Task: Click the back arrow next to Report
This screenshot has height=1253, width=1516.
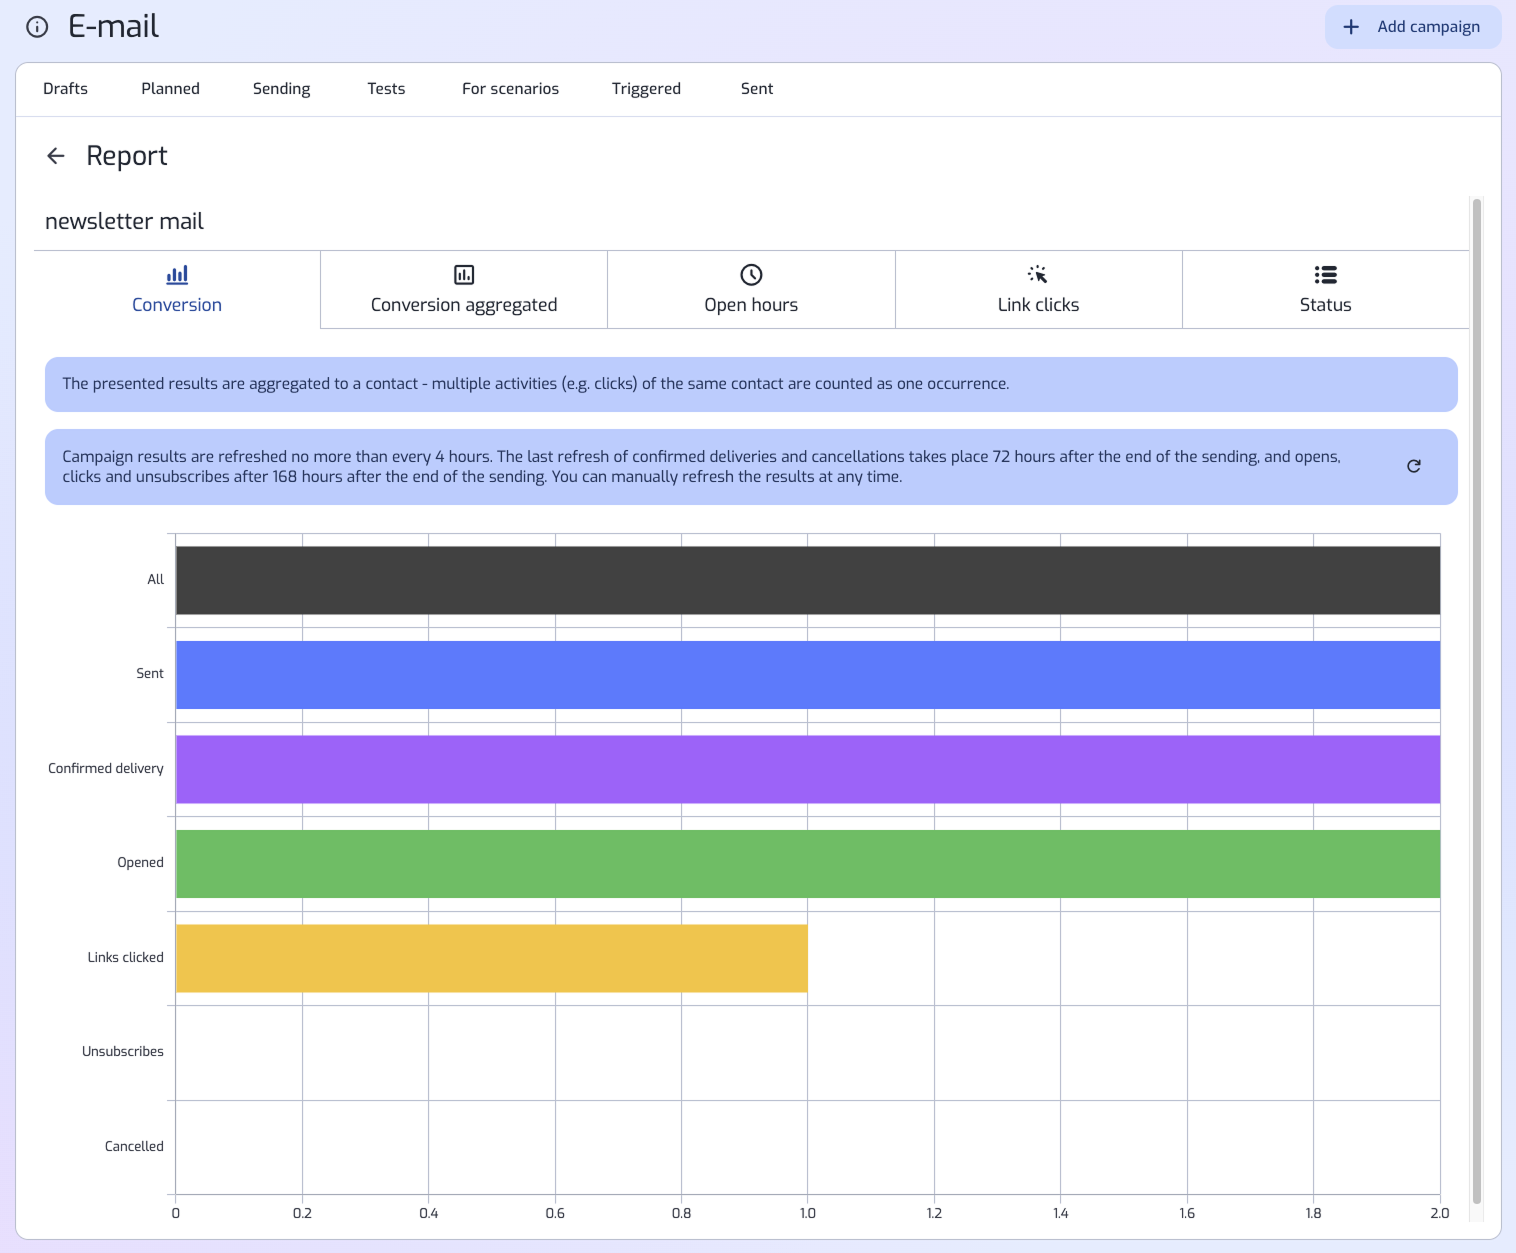Action: (56, 156)
